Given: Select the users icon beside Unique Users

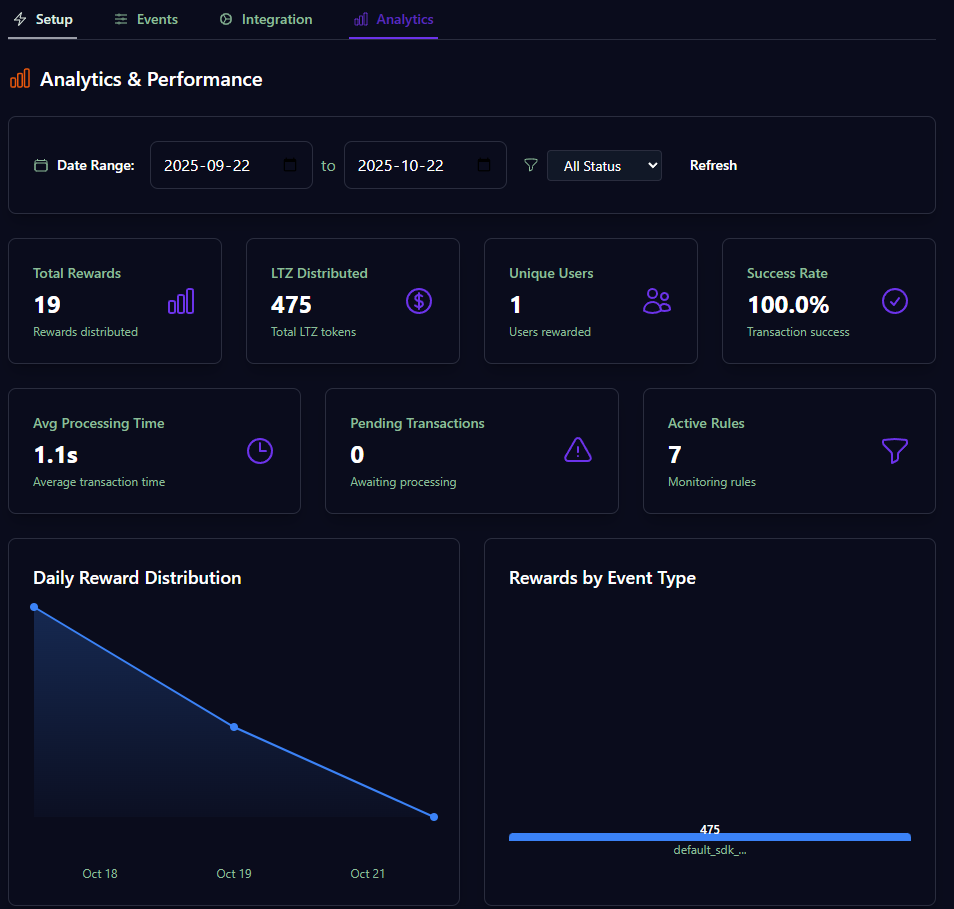Looking at the screenshot, I should pos(657,301).
